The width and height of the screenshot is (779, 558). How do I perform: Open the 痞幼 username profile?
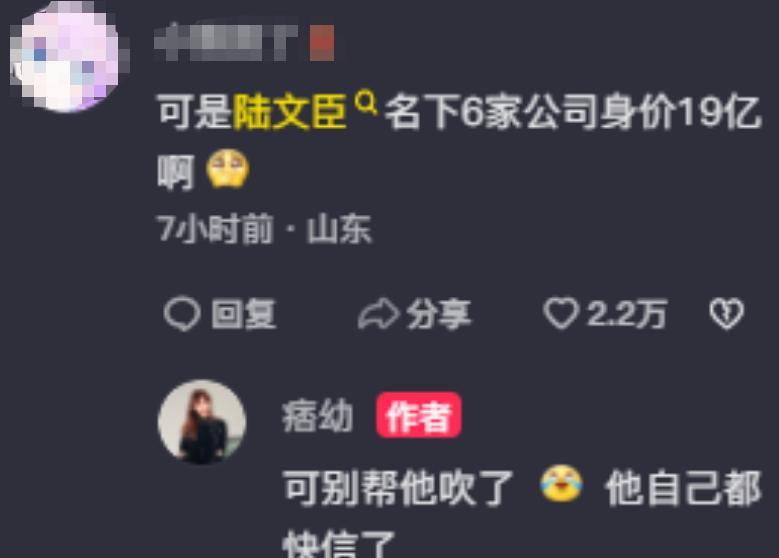pos(317,415)
